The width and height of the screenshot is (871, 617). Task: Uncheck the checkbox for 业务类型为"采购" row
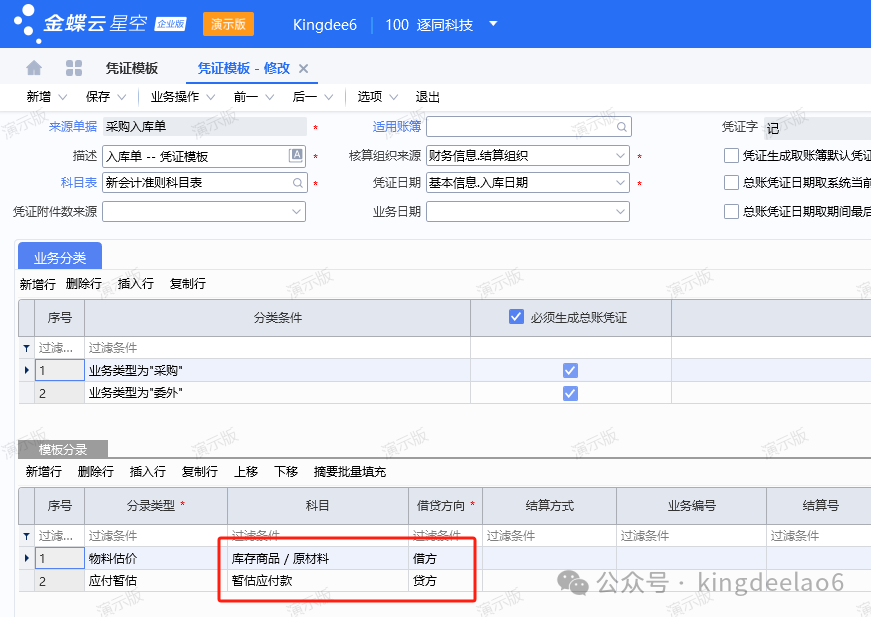(570, 370)
